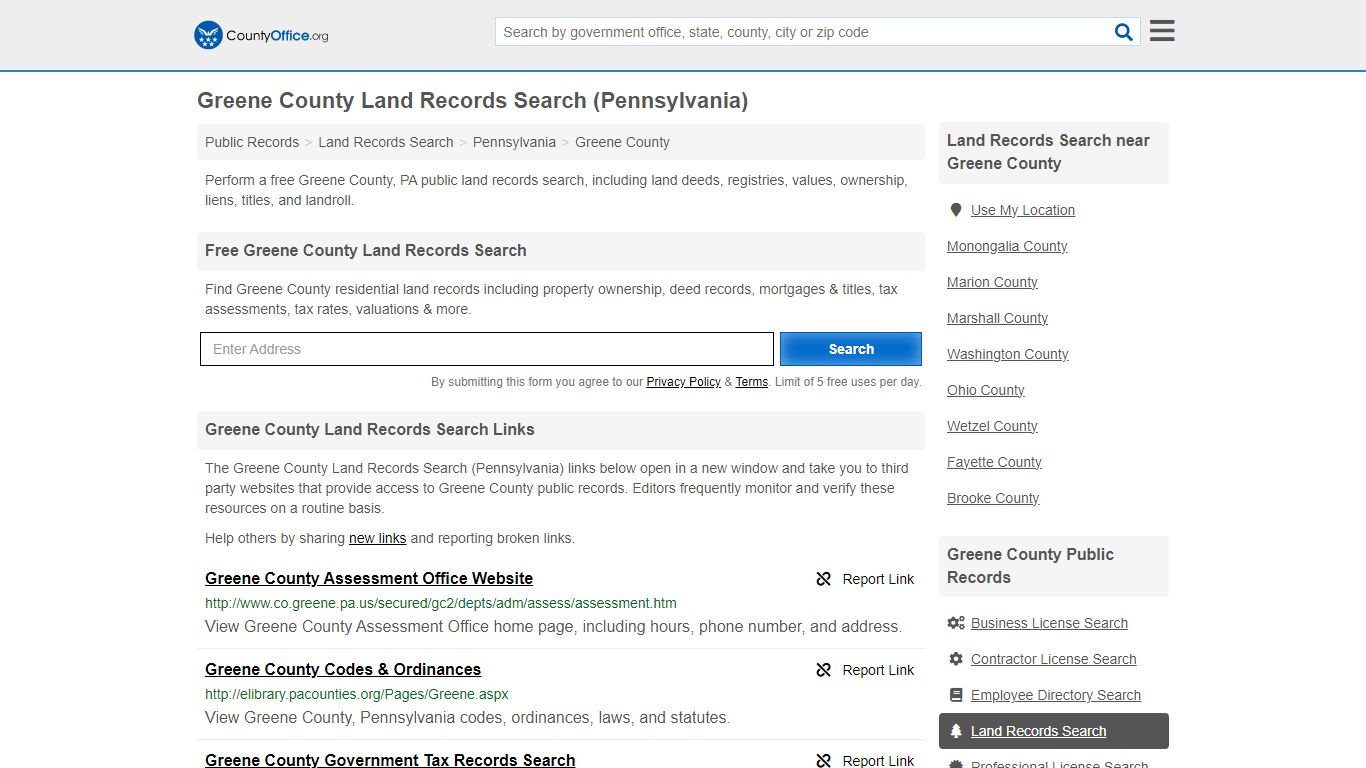
Task: Click the page title Greene County Land Records Search
Action: [472, 100]
